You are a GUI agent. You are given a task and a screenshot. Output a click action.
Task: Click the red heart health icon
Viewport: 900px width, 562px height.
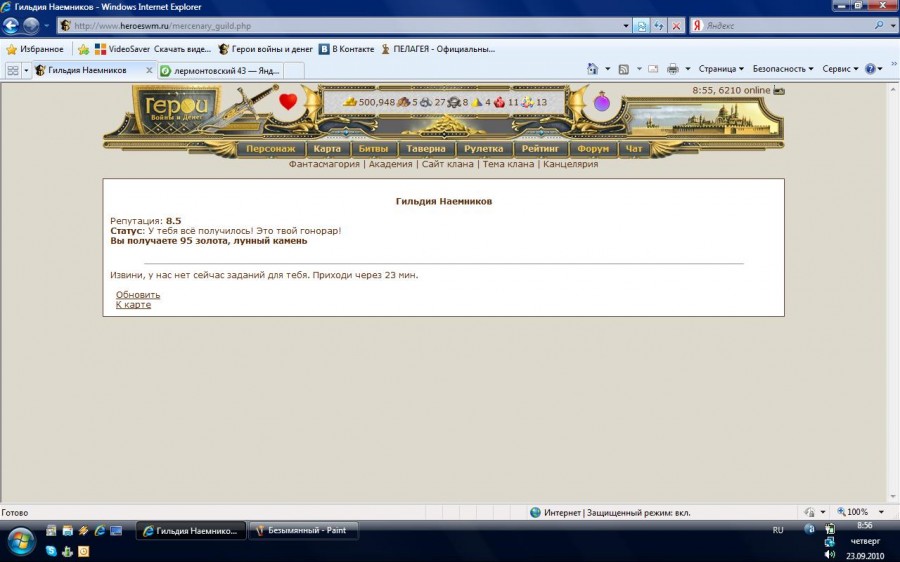(x=288, y=101)
